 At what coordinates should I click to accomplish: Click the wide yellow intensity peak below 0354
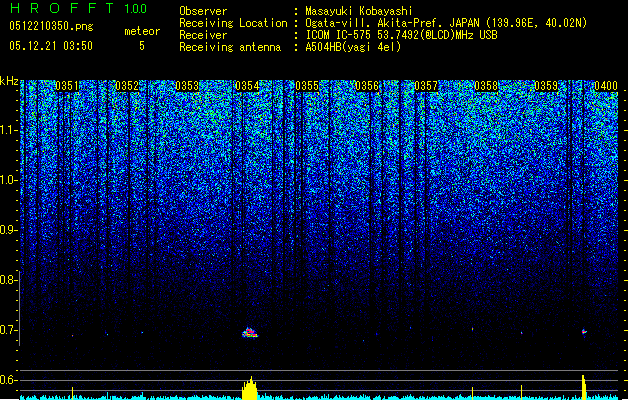coord(250,388)
